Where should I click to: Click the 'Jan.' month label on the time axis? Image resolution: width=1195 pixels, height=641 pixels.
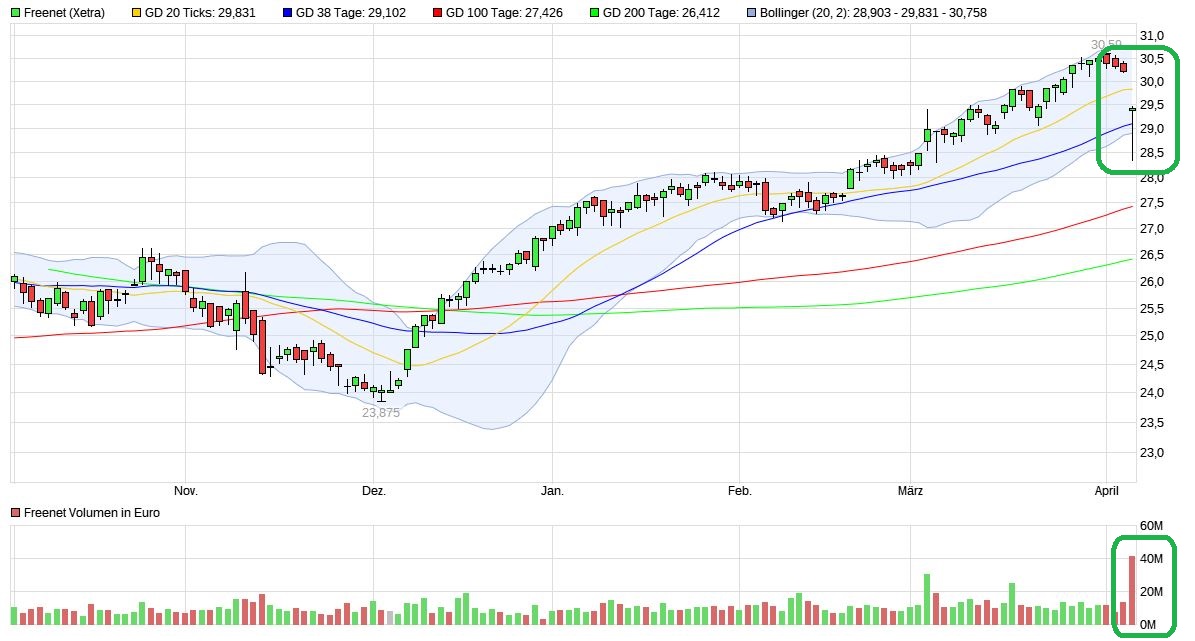point(553,491)
